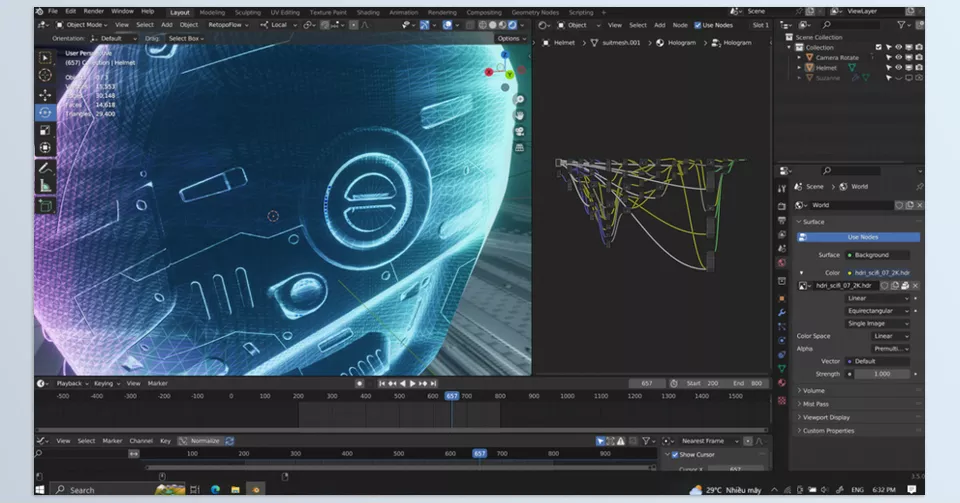Switch to the Shading workspace tab
Viewport: 960px width, 503px height.
click(368, 12)
